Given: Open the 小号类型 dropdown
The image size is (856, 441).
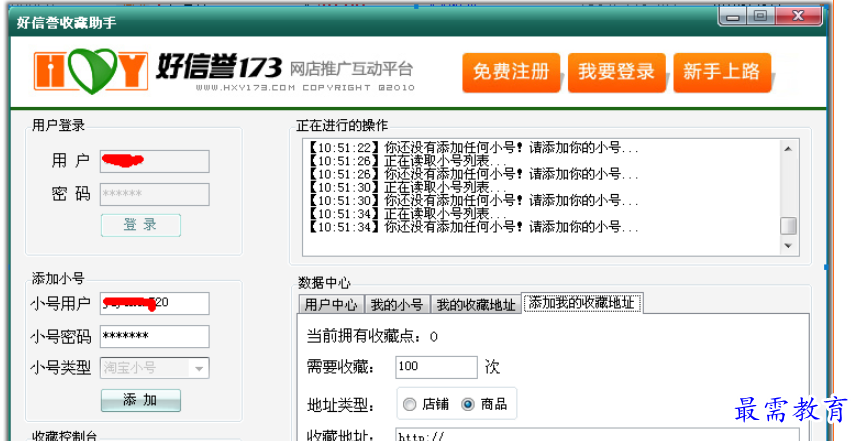Looking at the screenshot, I should pos(154,368).
